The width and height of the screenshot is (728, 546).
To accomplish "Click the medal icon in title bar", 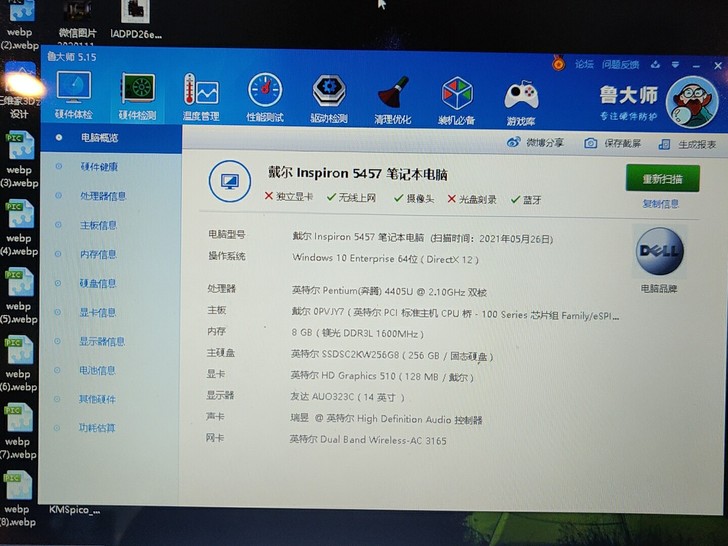I will coord(559,63).
